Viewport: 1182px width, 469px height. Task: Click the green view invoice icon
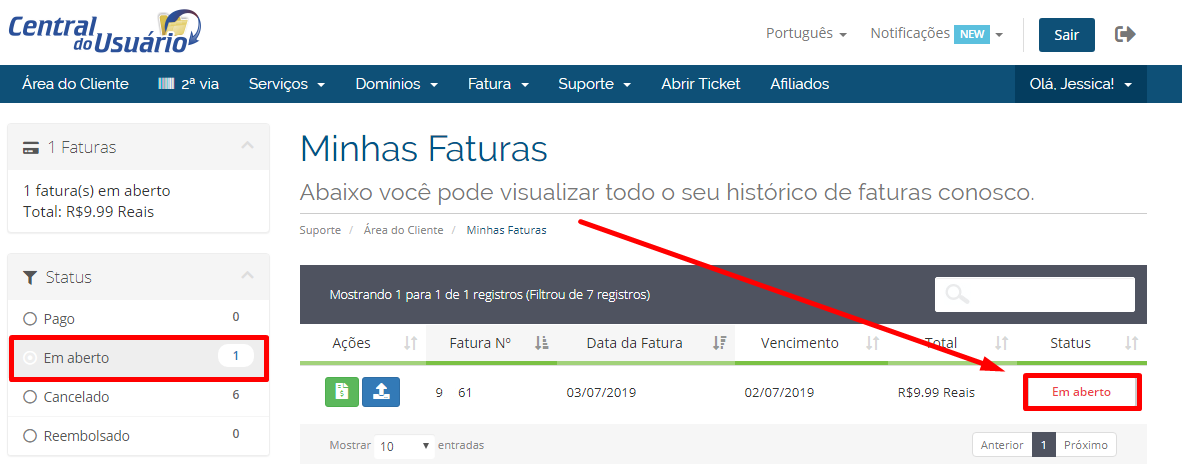tap(341, 392)
